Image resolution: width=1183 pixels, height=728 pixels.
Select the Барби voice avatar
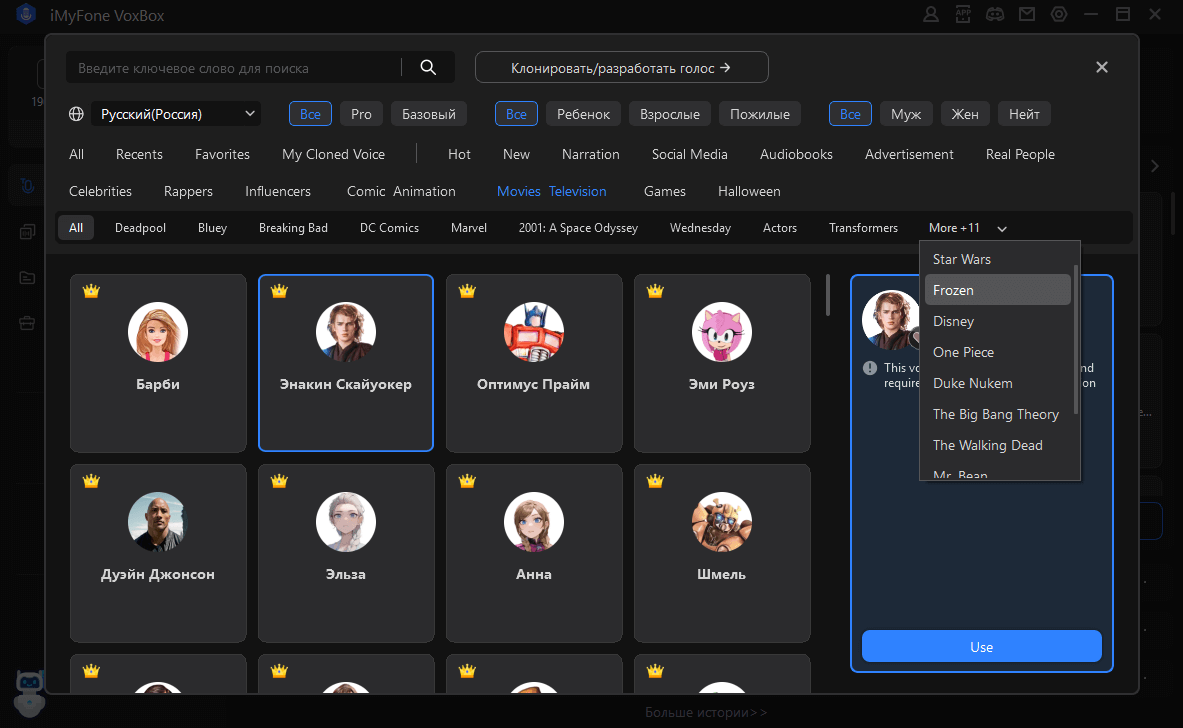(158, 332)
